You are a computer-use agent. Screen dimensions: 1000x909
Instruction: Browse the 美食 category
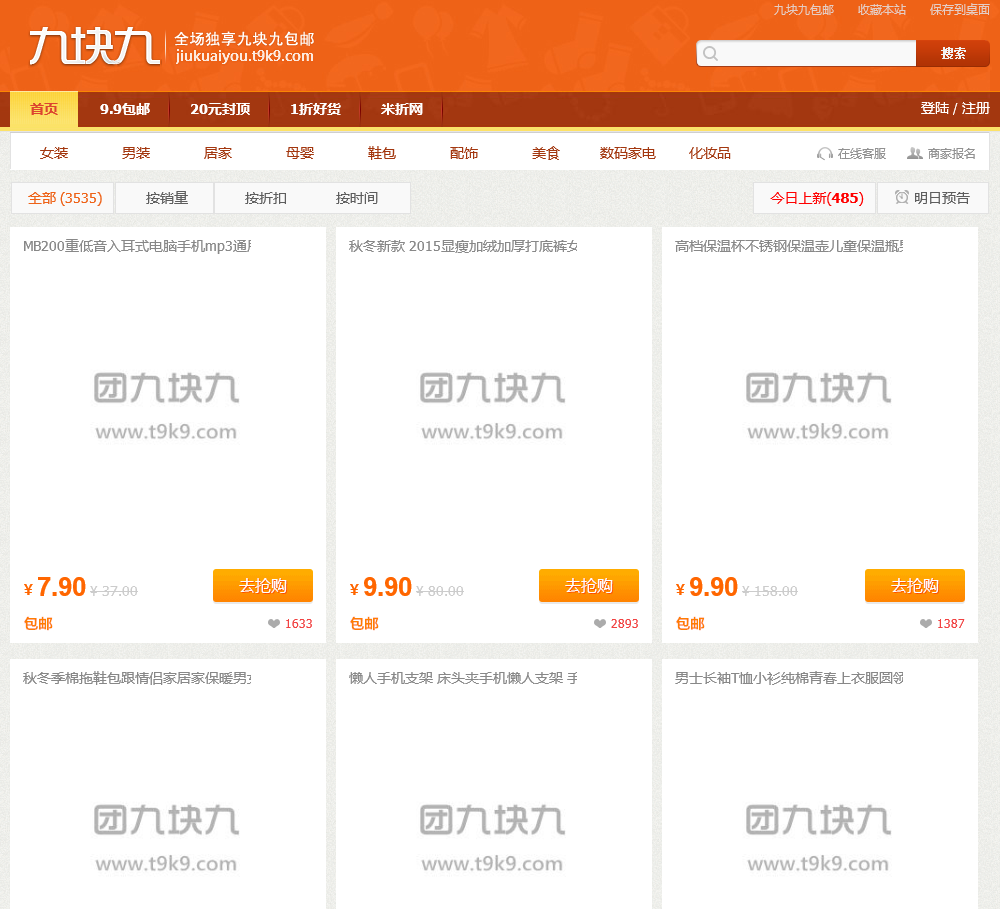point(545,153)
